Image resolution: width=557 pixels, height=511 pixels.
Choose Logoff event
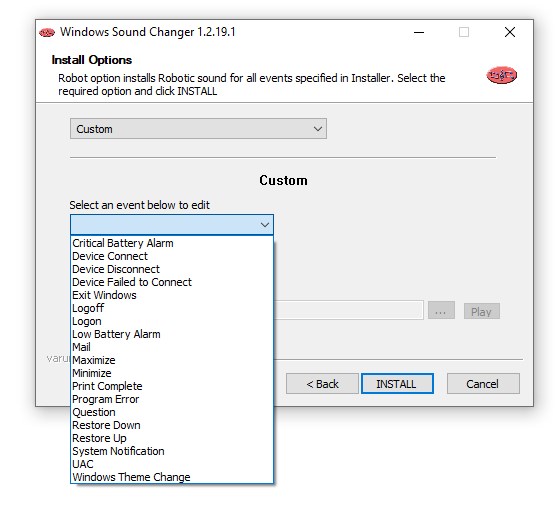tap(172, 308)
